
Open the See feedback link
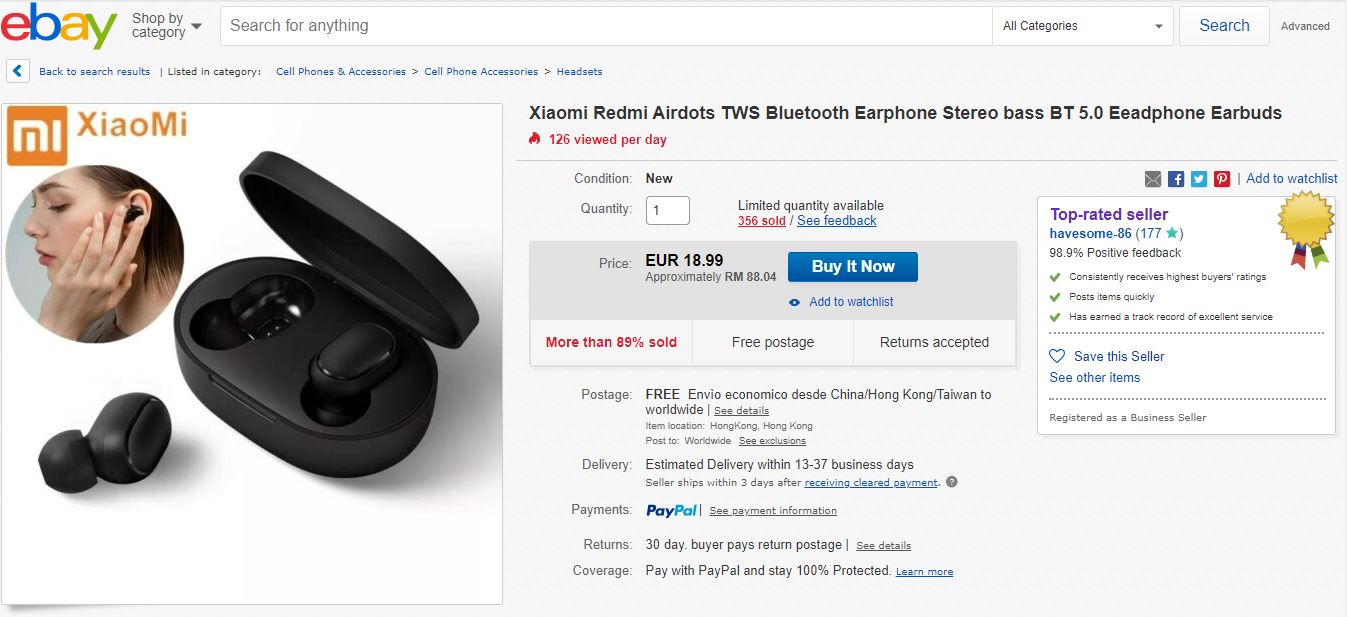click(836, 221)
